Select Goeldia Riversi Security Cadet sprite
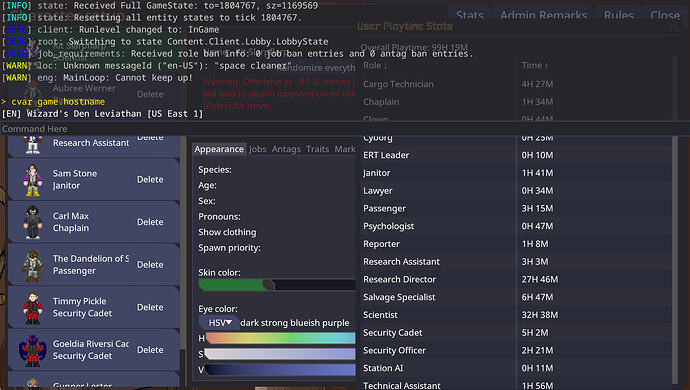 [33, 350]
